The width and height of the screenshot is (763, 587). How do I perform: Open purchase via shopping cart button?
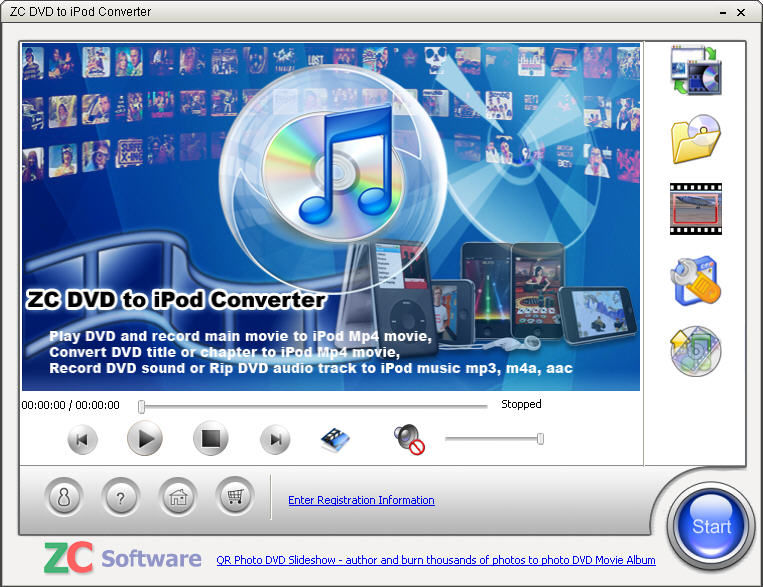pyautogui.click(x=235, y=496)
